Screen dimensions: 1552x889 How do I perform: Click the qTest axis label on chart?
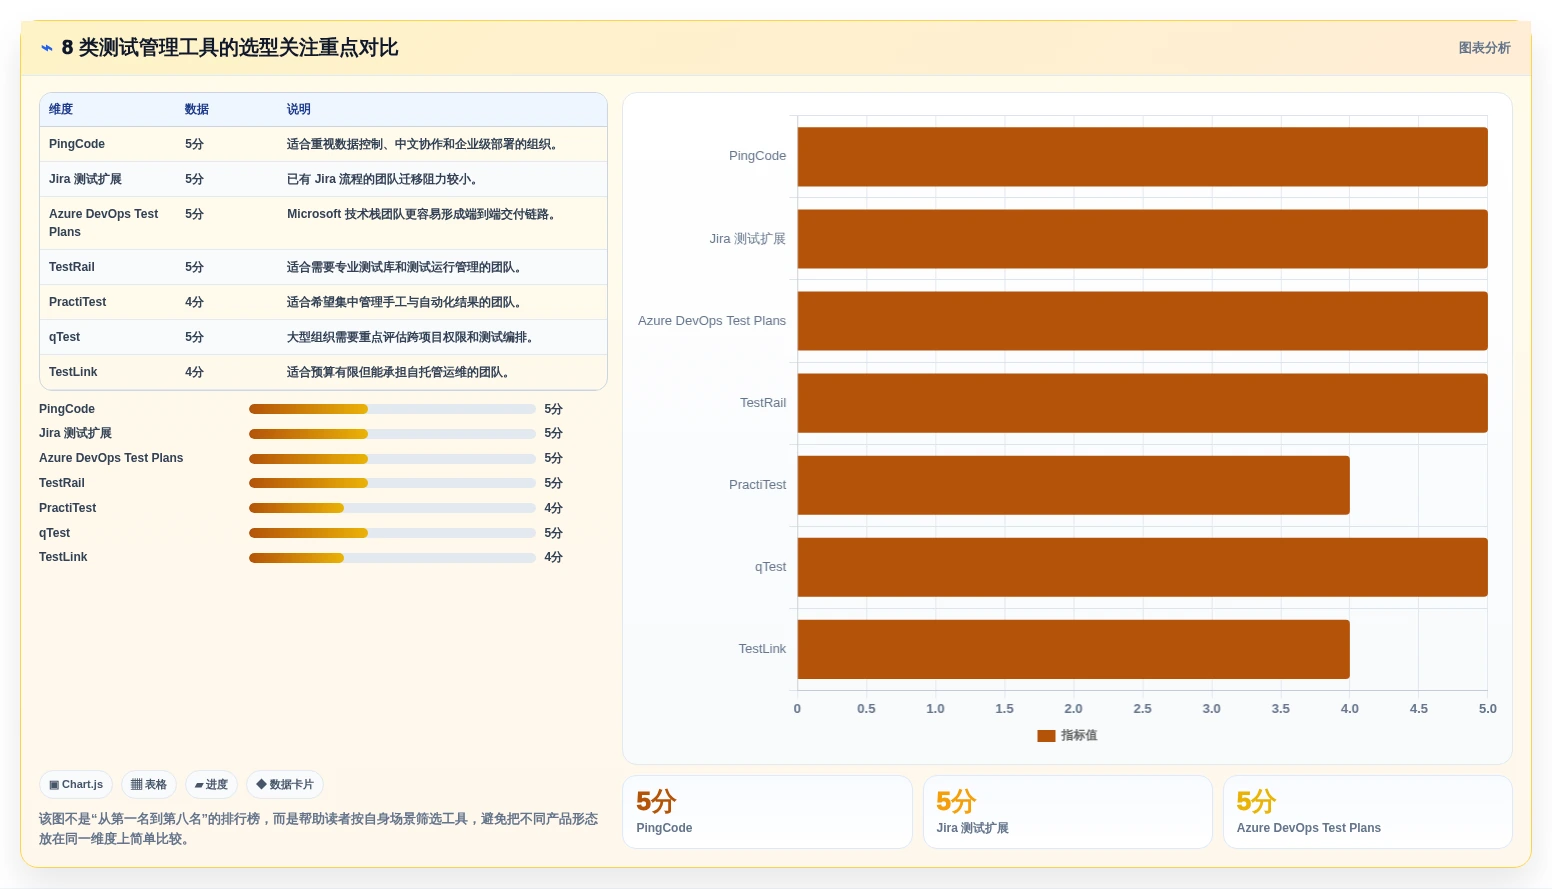pyautogui.click(x=770, y=567)
